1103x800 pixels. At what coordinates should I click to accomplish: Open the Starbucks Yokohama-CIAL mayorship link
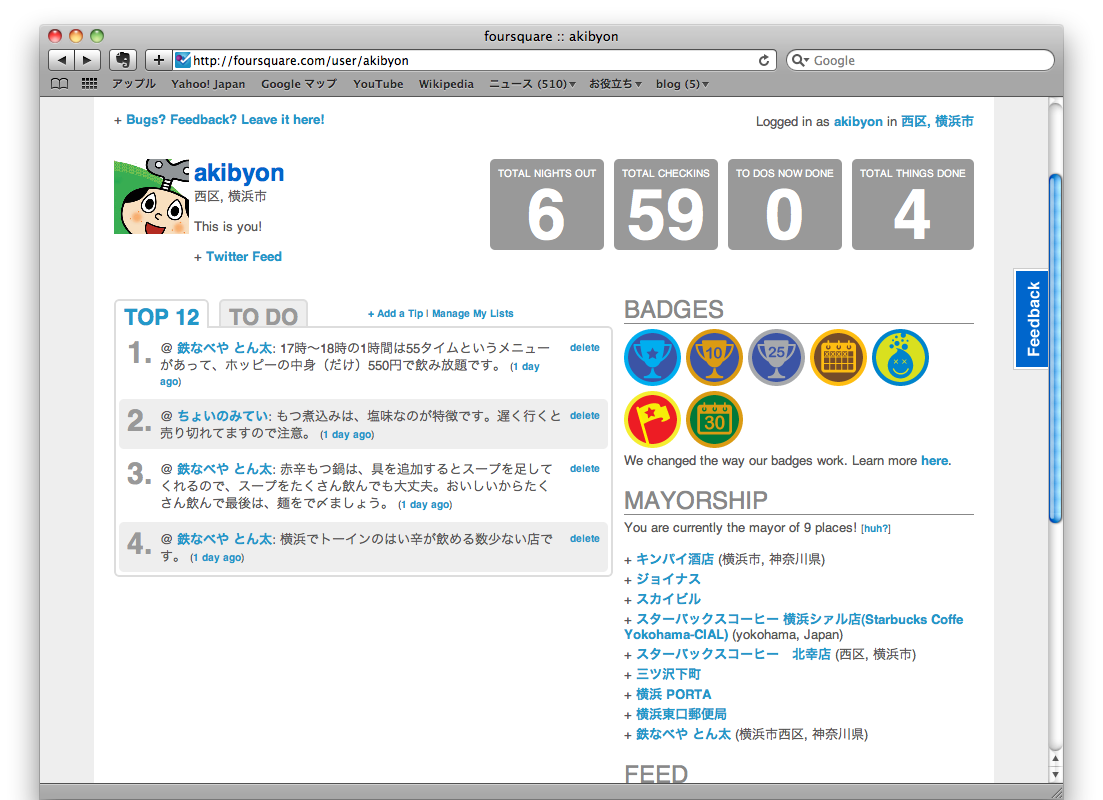coord(793,627)
